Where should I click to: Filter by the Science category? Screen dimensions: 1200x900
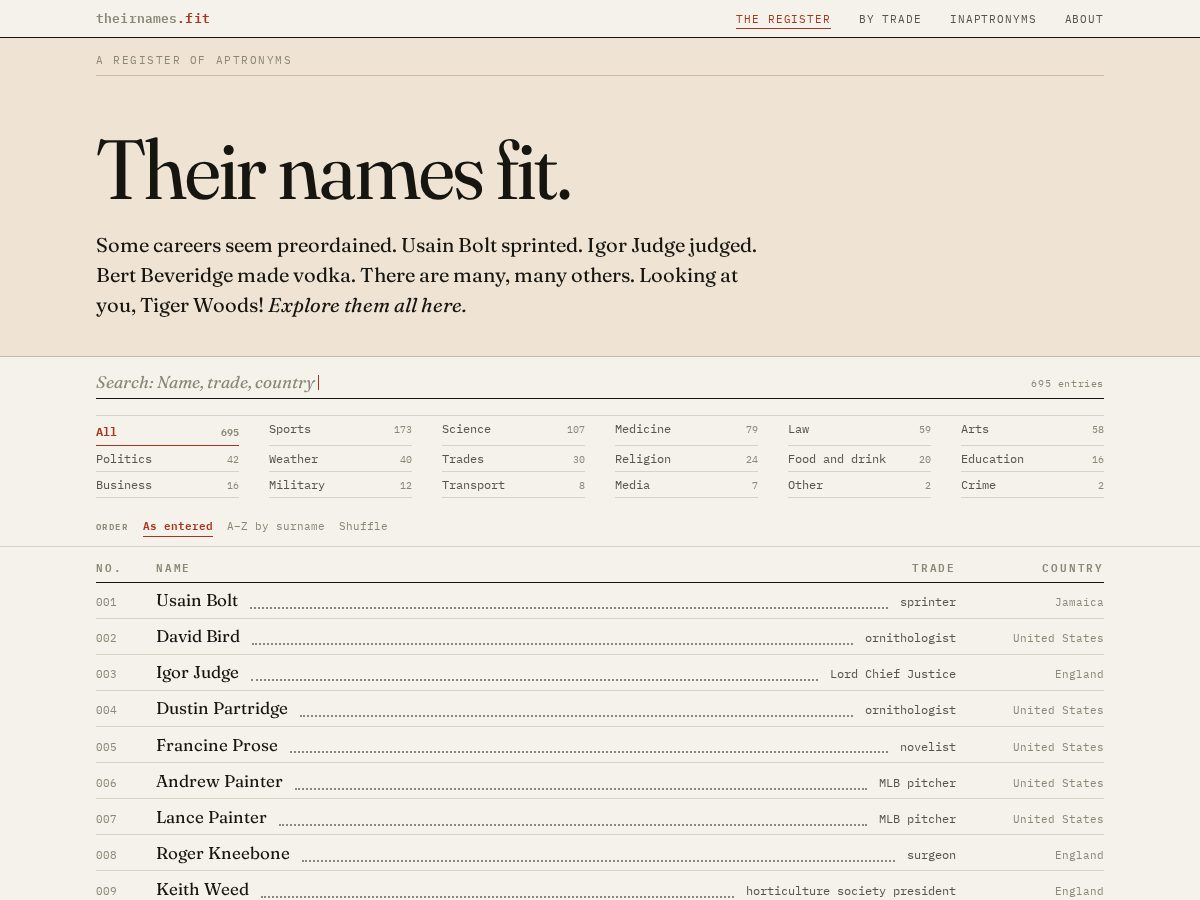click(x=513, y=430)
